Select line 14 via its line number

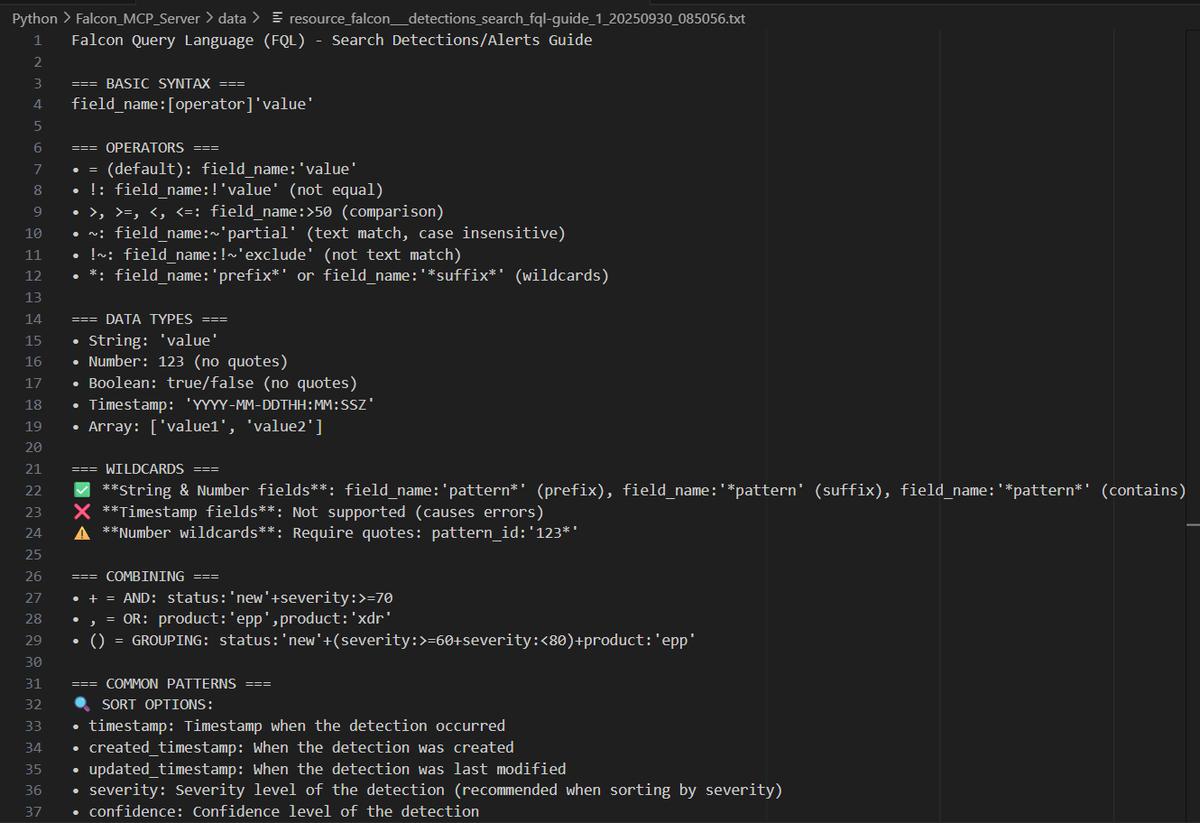(33, 319)
